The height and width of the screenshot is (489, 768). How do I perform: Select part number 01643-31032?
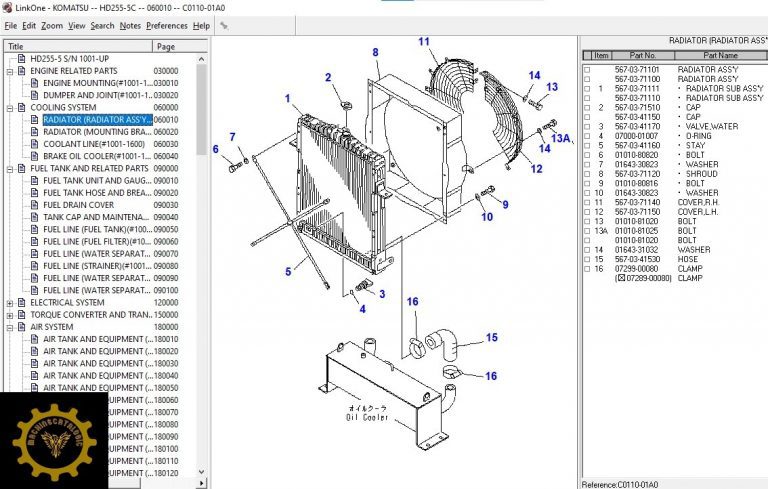tap(637, 249)
